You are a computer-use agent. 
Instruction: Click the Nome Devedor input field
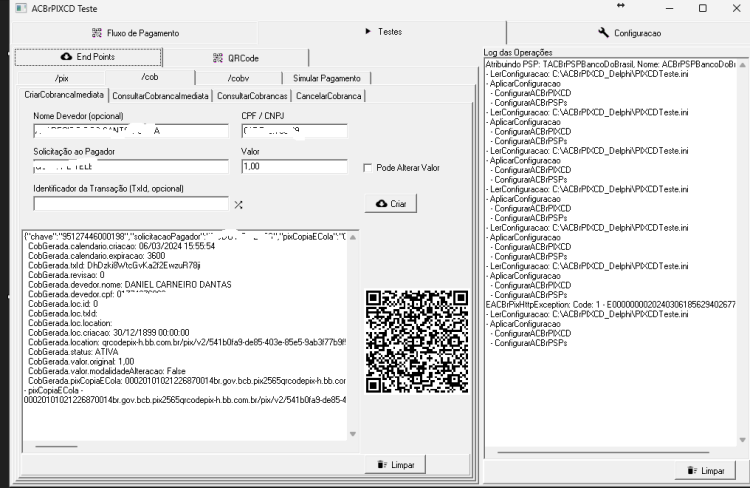(131, 131)
